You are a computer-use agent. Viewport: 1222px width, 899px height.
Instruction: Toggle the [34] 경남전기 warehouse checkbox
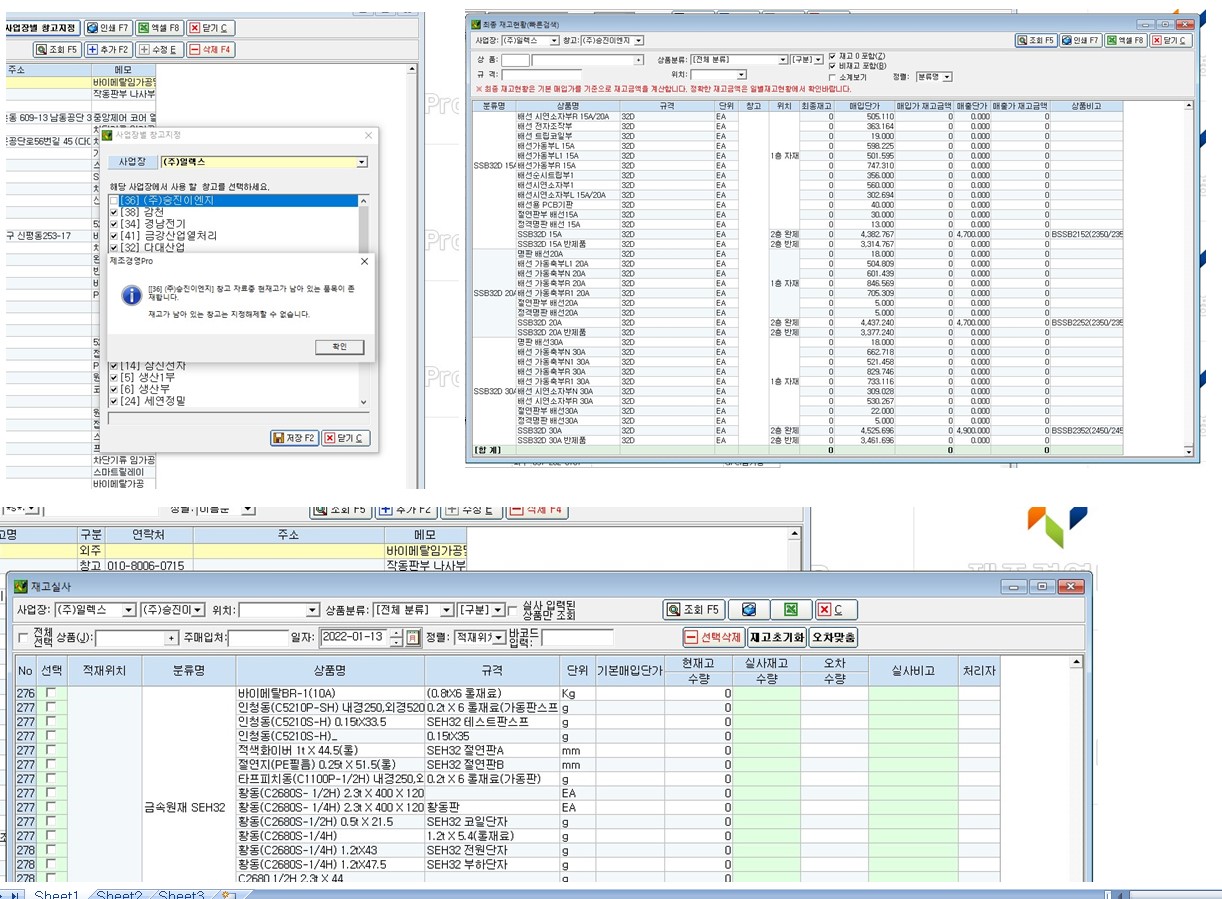pyautogui.click(x=114, y=224)
